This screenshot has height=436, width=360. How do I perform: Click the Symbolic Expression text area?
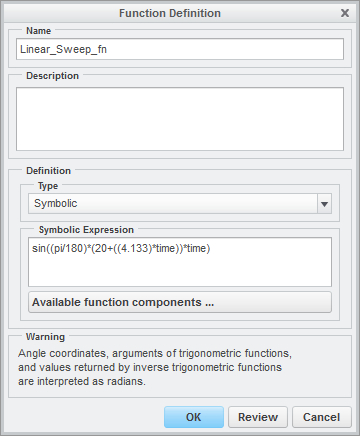(180, 262)
